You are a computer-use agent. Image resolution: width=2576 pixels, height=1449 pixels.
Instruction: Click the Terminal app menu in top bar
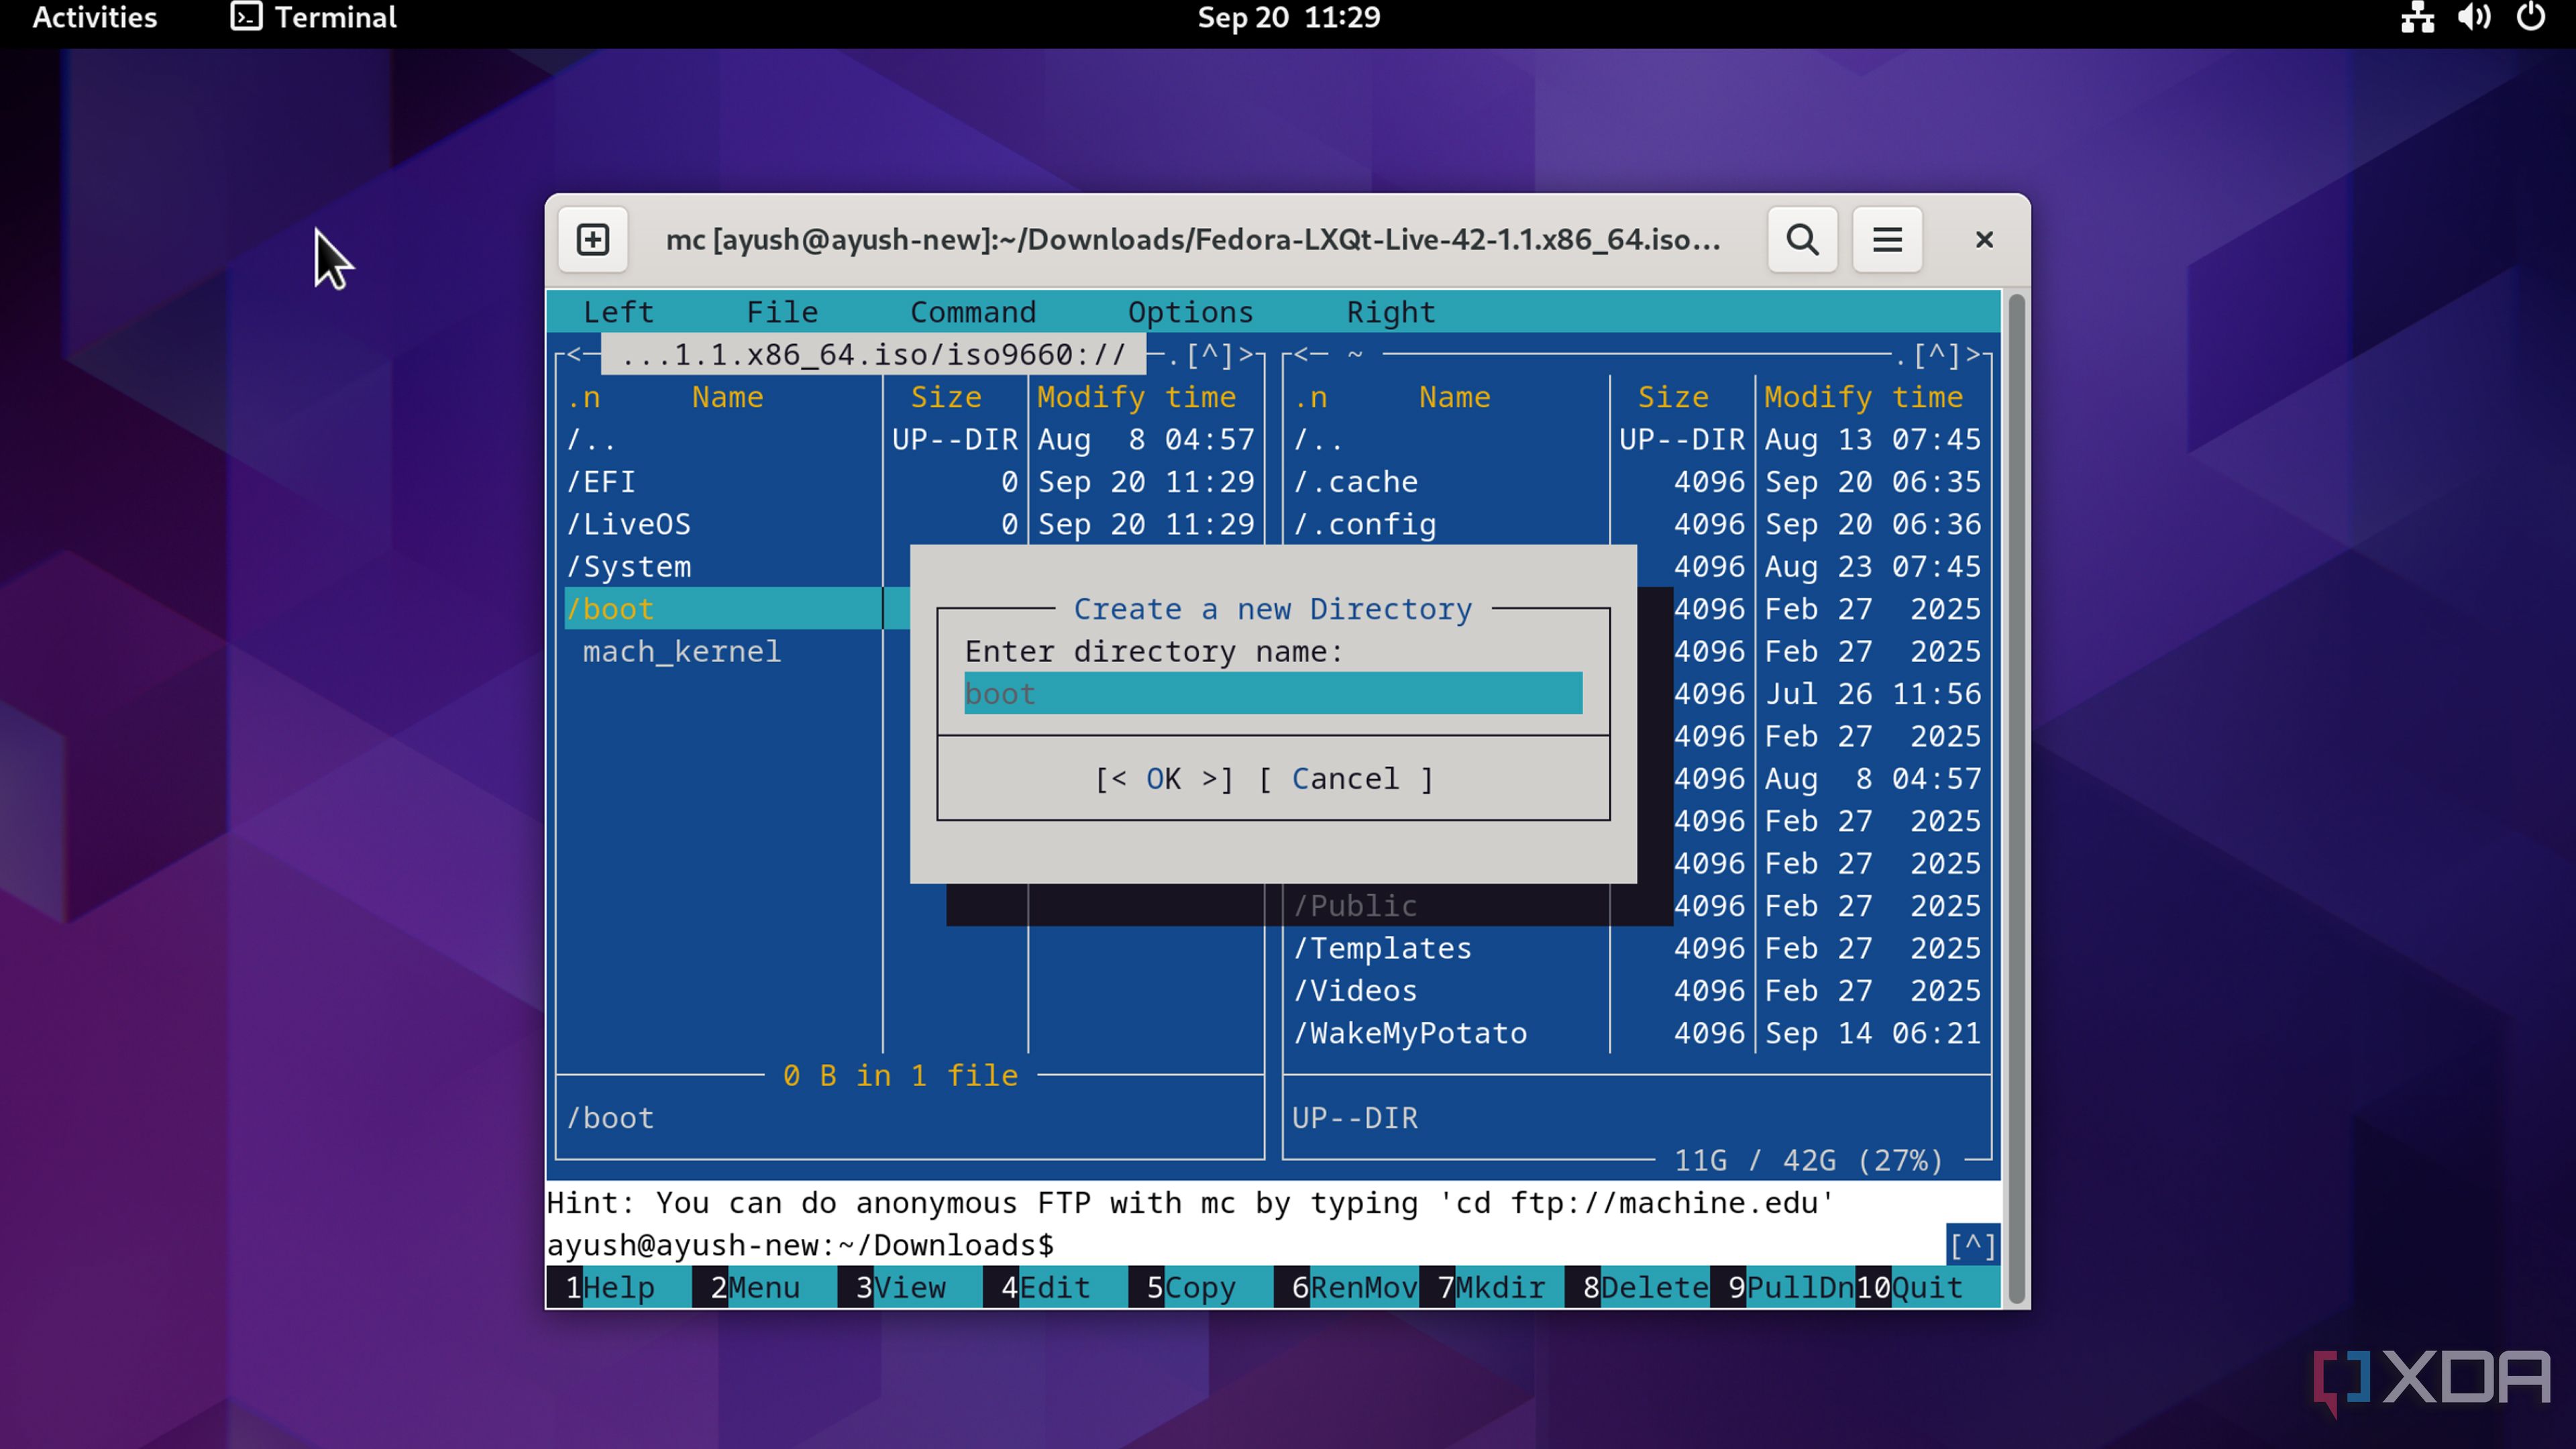click(314, 17)
